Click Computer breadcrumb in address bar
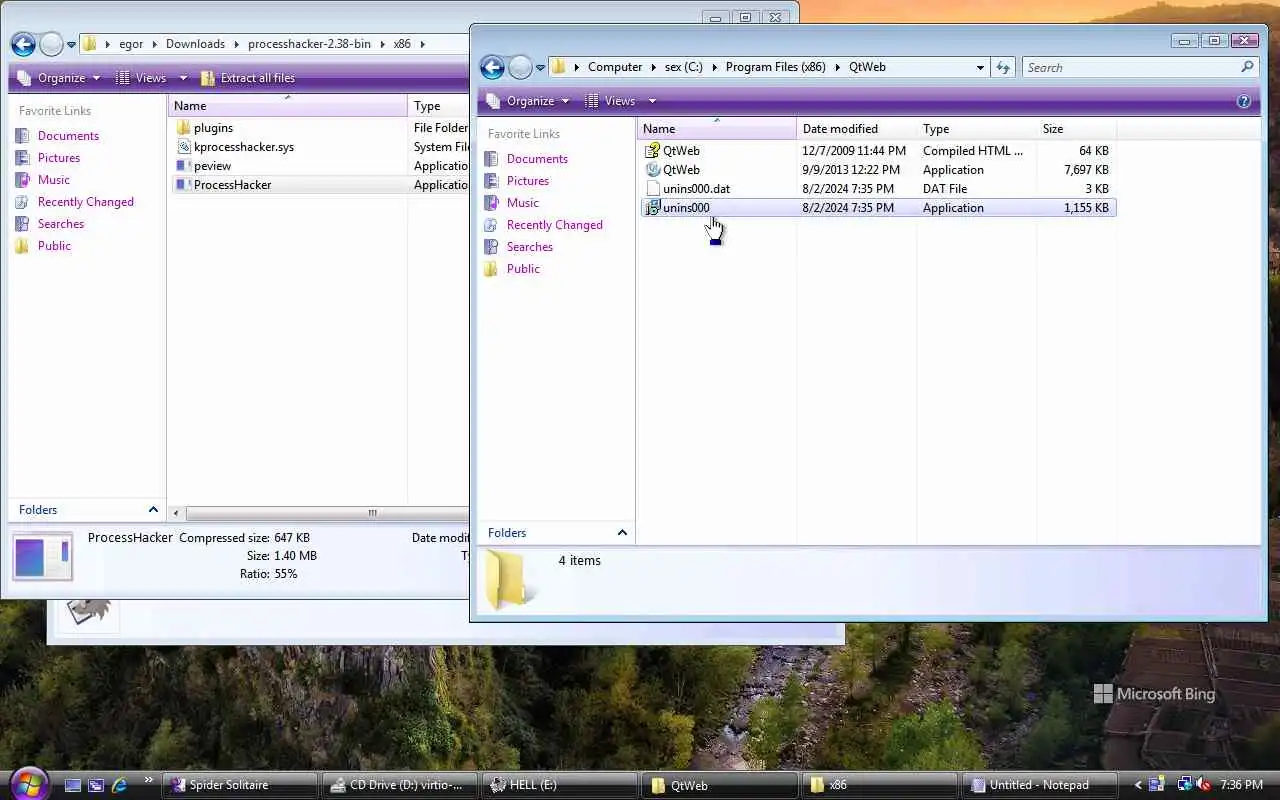 pos(615,67)
